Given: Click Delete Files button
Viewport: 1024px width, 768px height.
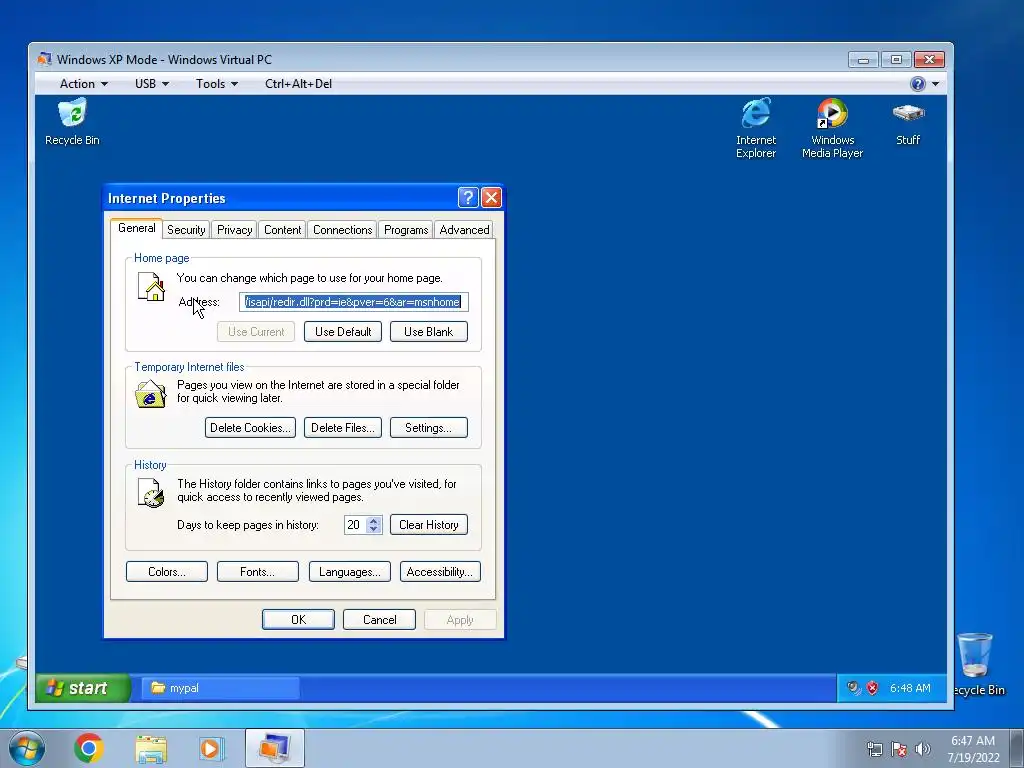Looking at the screenshot, I should (x=343, y=428).
